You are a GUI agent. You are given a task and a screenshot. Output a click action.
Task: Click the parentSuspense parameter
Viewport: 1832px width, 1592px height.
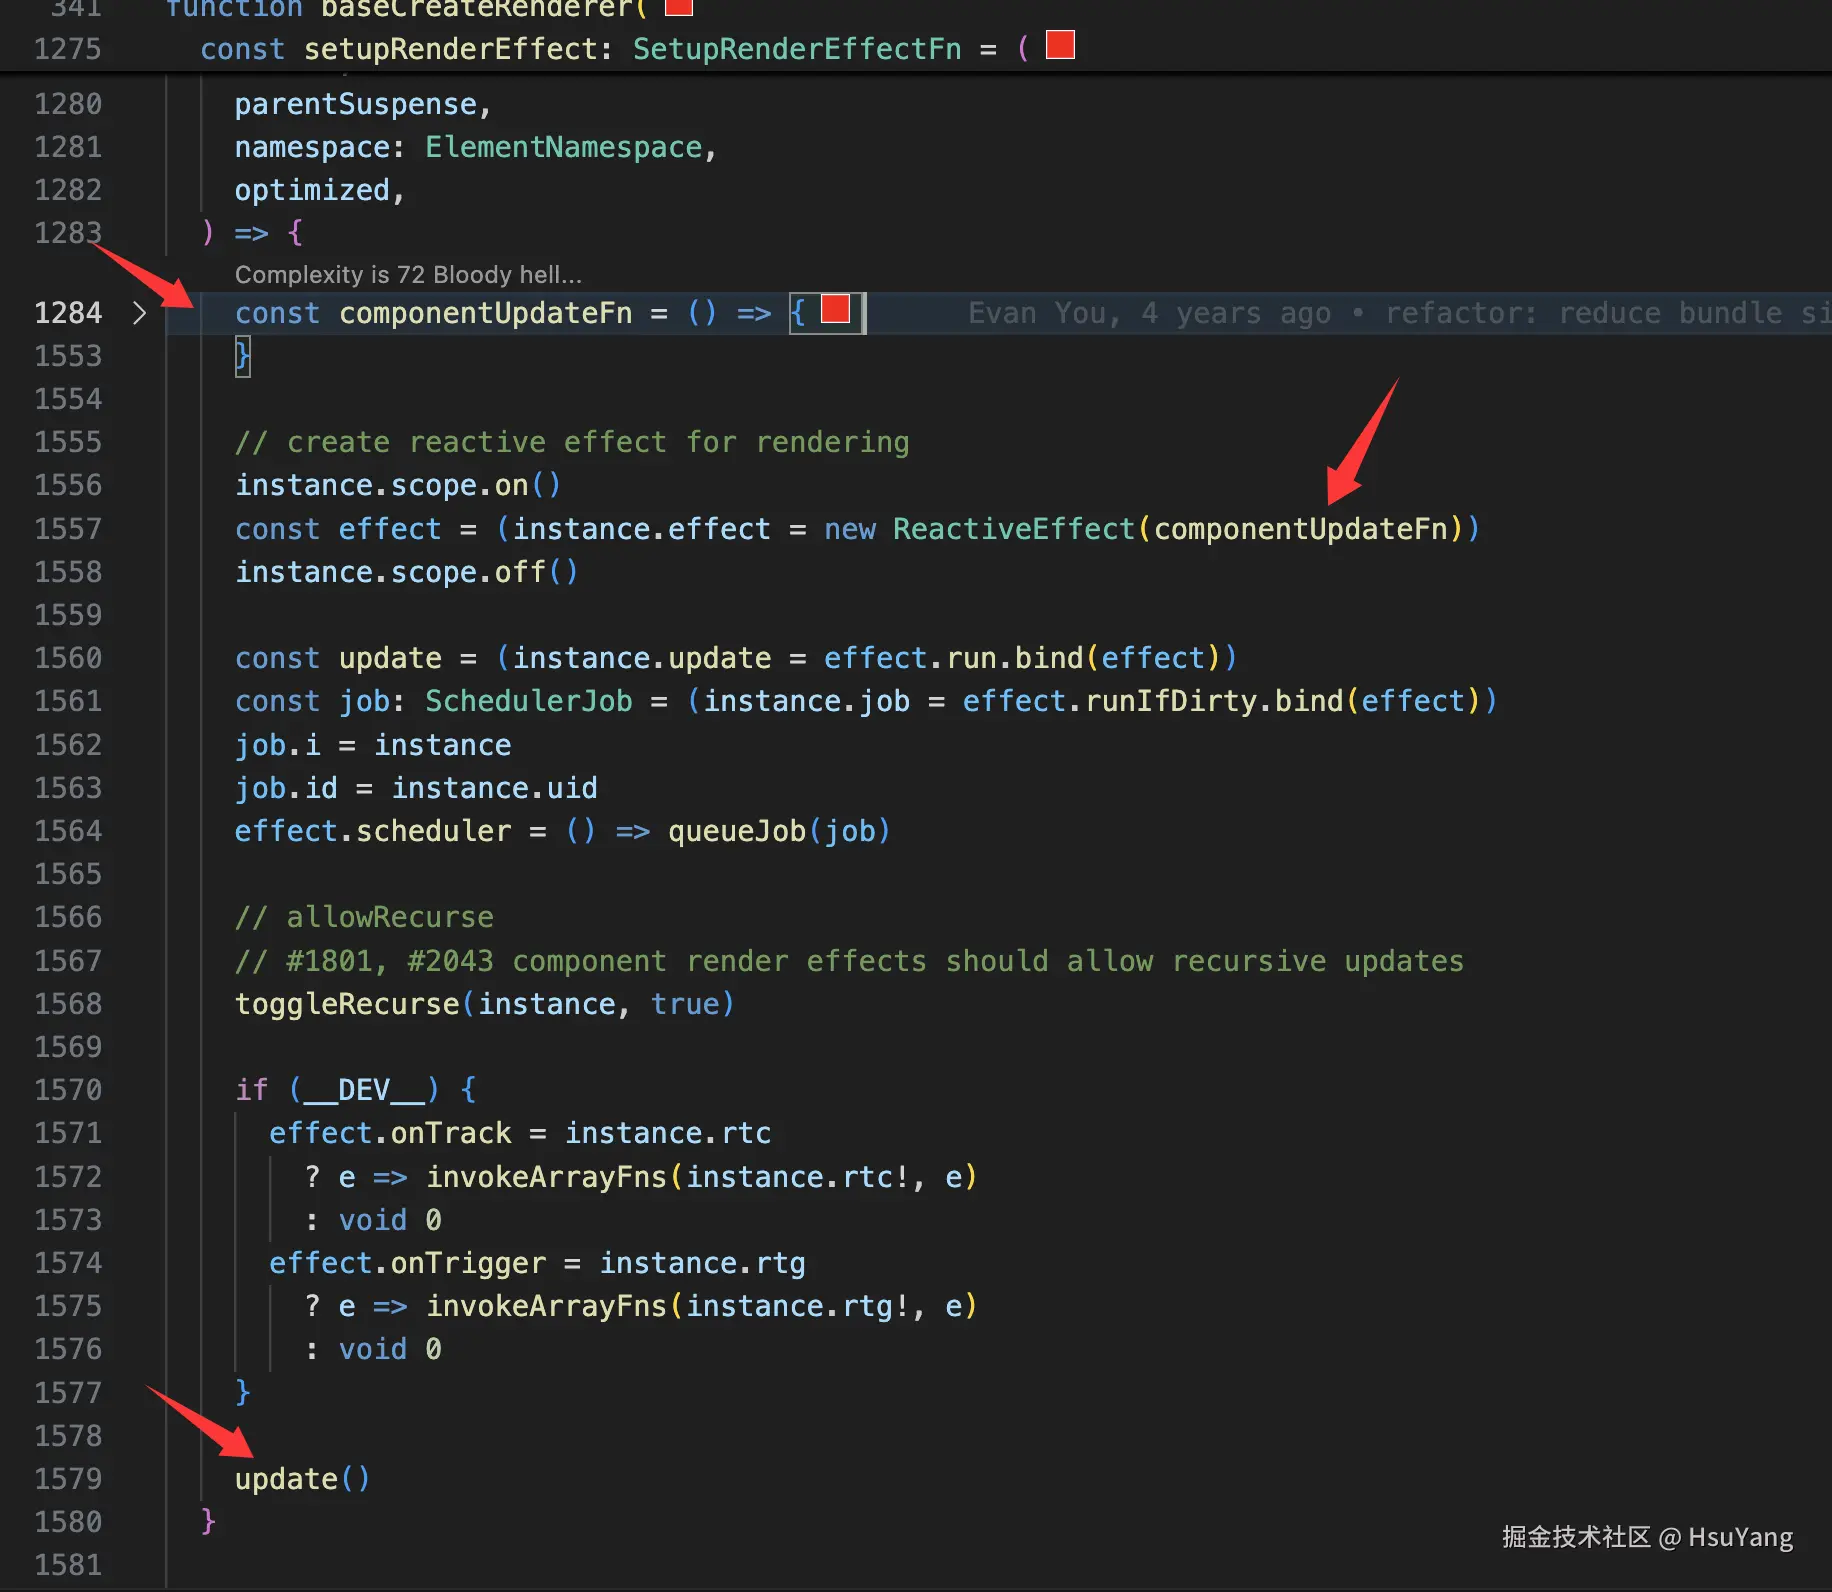click(355, 104)
